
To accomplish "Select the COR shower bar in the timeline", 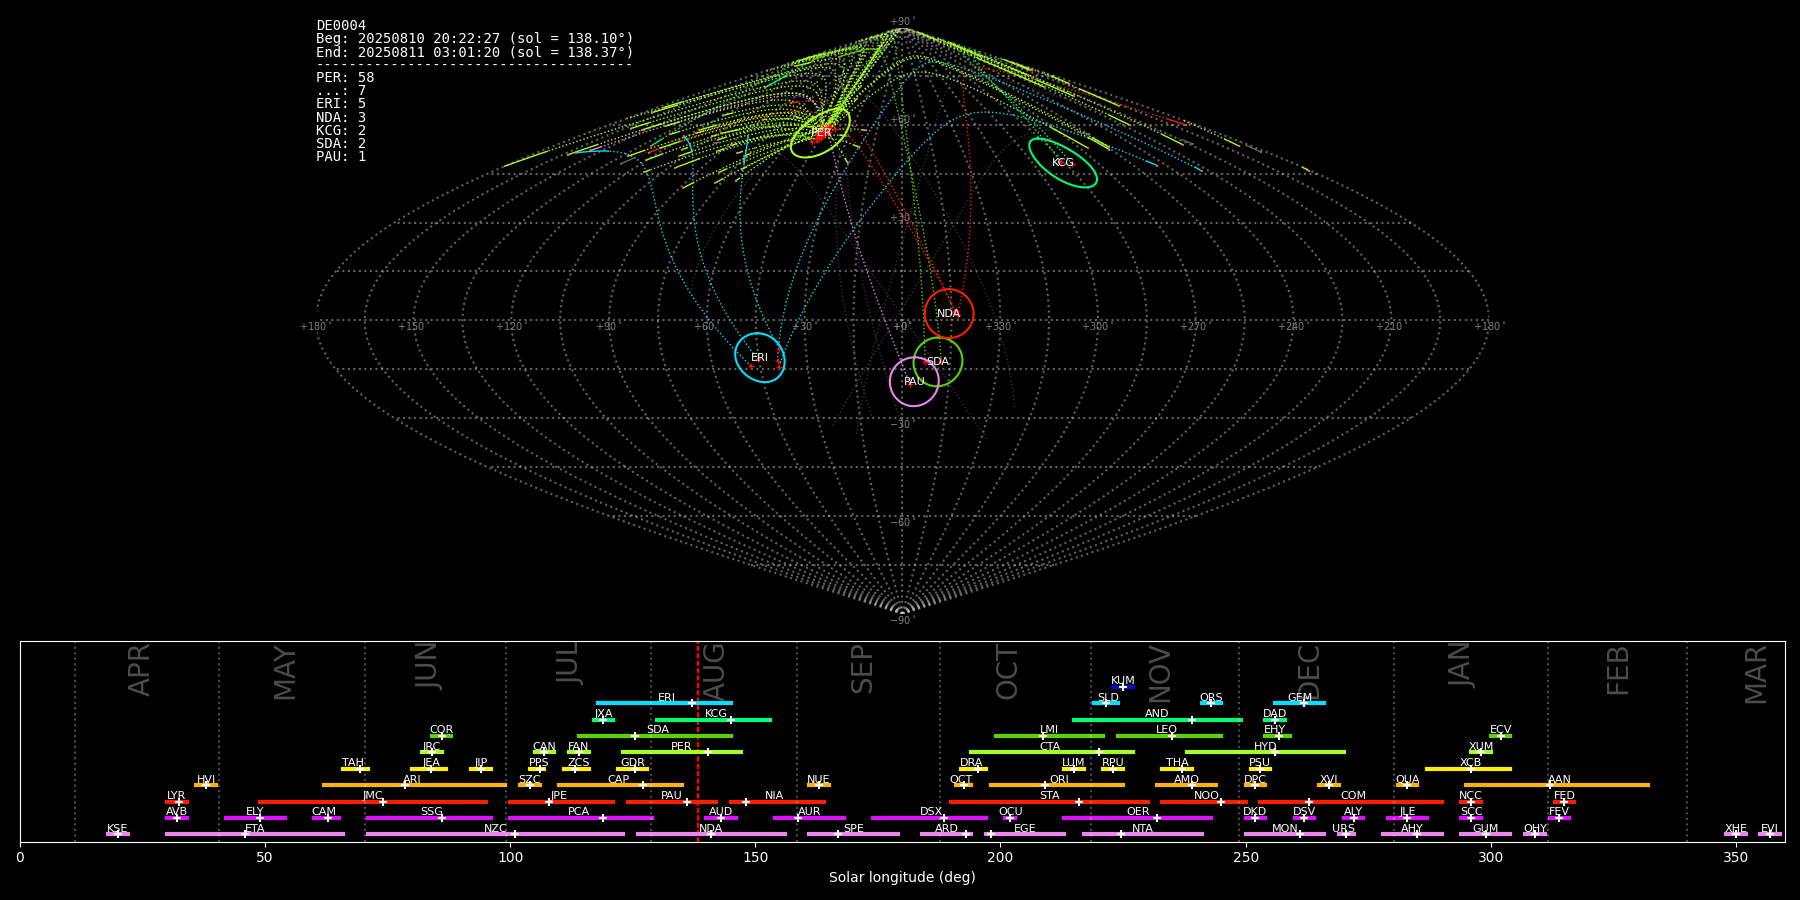I will 441,736.
